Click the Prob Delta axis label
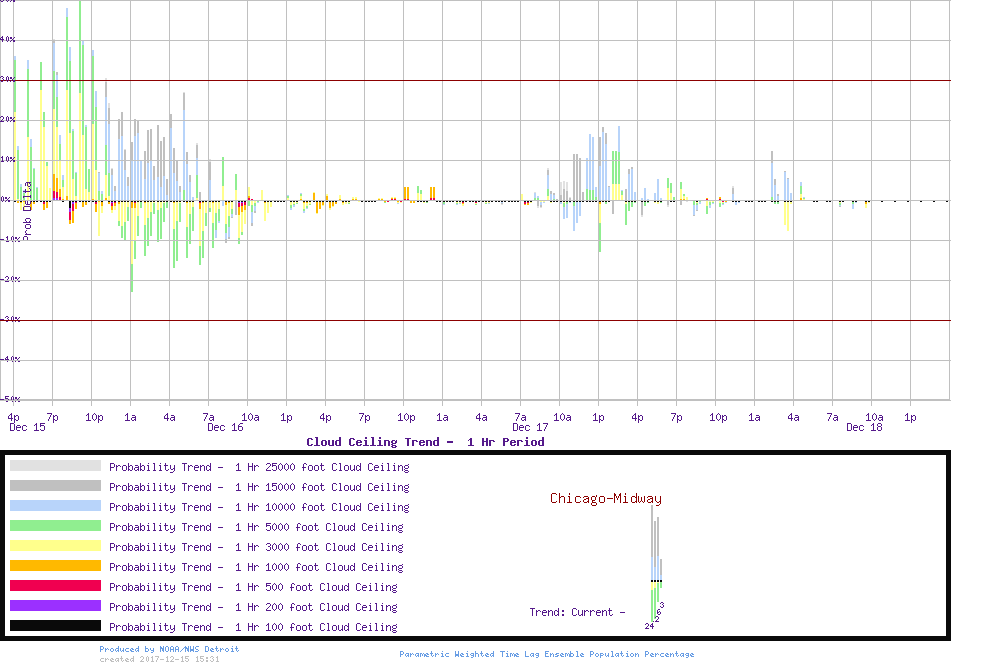This screenshot has width=1000, height=670. point(27,208)
